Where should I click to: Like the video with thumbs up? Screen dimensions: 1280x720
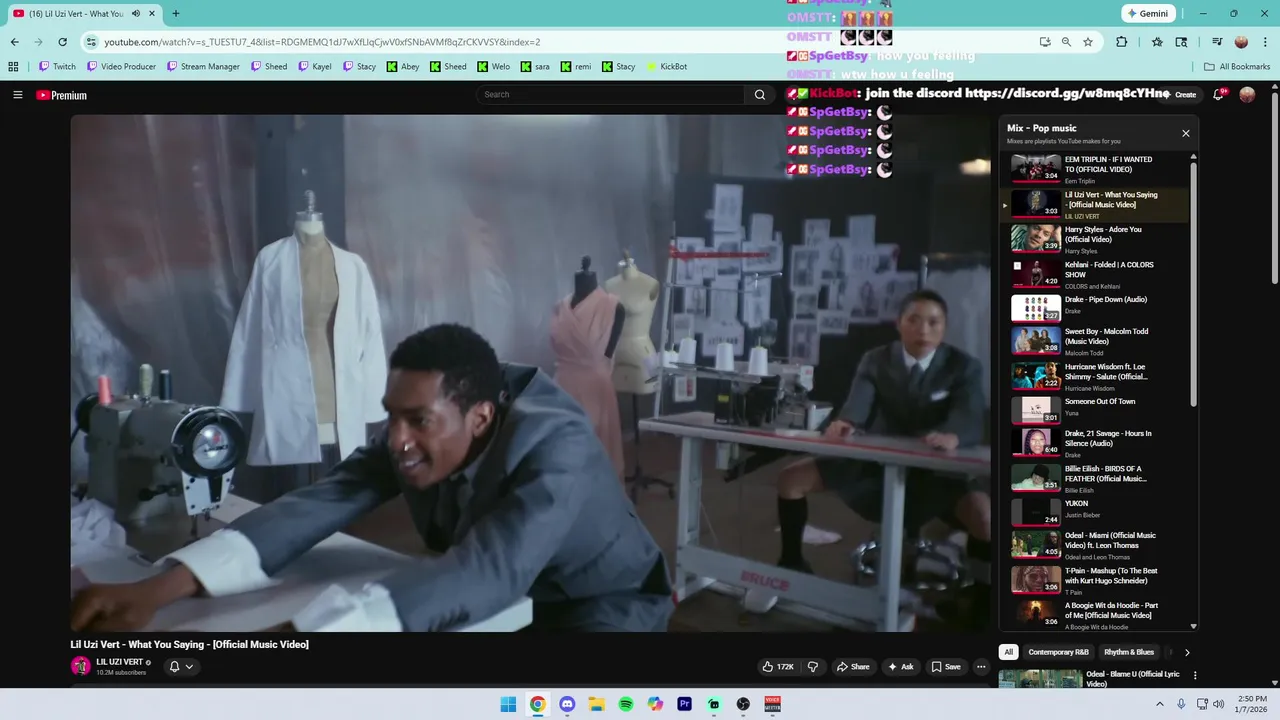779,667
